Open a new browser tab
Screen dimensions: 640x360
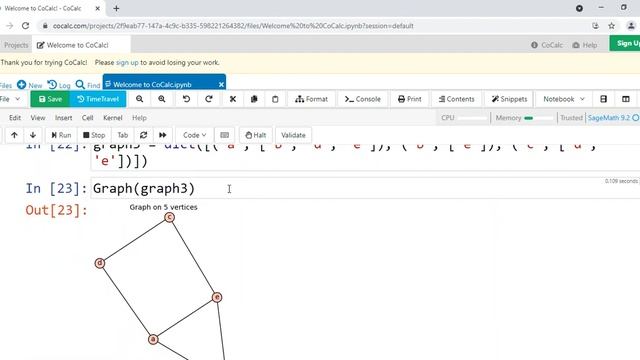(x=116, y=8)
